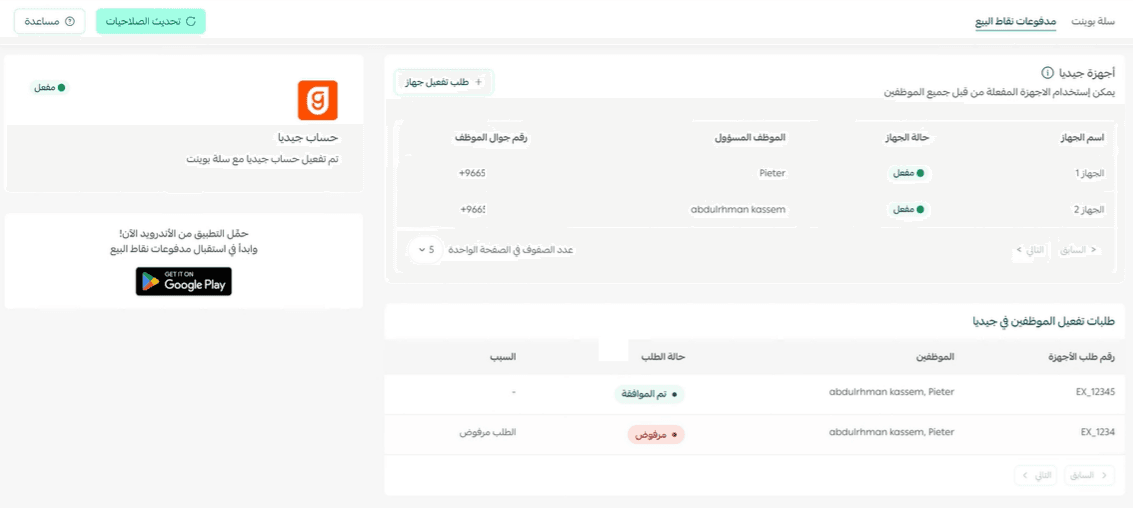Click the green مفعل badge on the Geidea account card
This screenshot has width=1133, height=508.
tap(50, 87)
